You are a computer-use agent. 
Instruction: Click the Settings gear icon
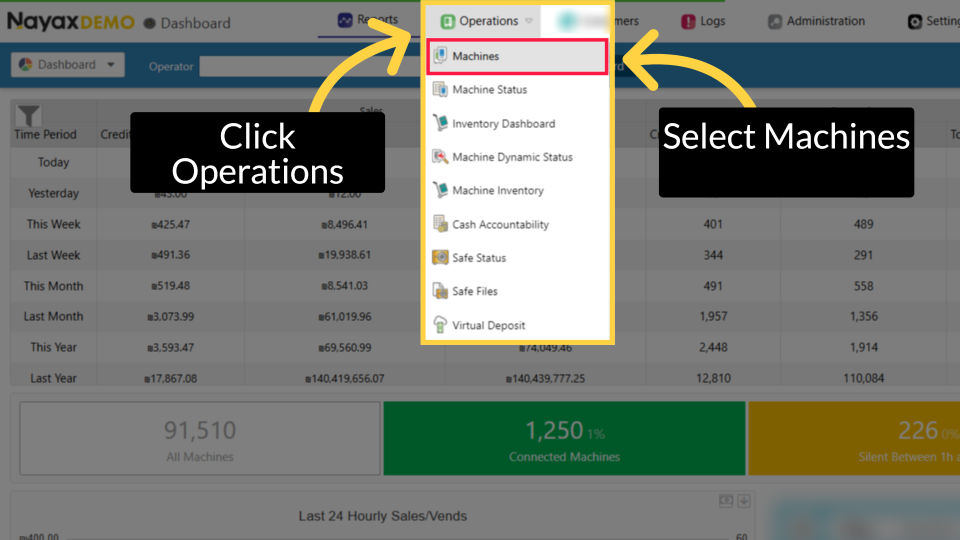(915, 21)
